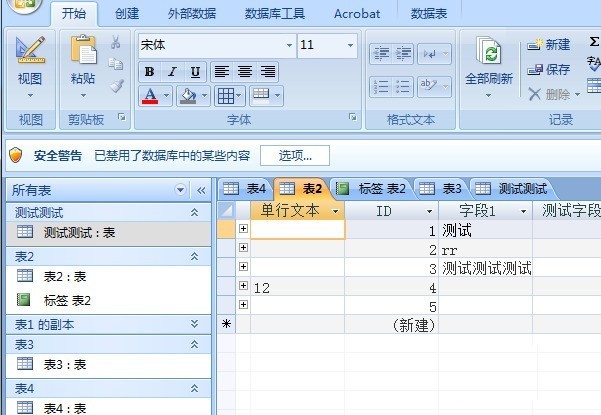Expand the 表1 的副本 group
The width and height of the screenshot is (601, 415).
point(195,325)
